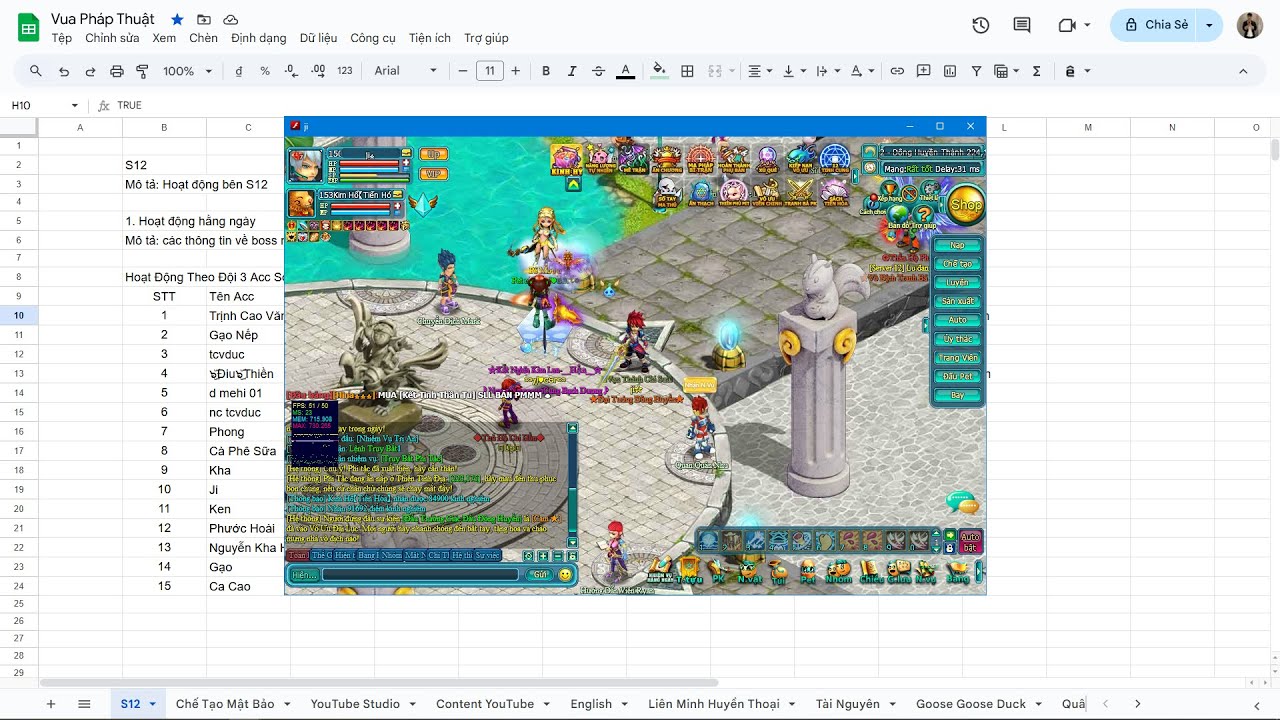This screenshot has height=720, width=1280.
Task: Open the Ấn Chương game icon
Action: (667, 160)
